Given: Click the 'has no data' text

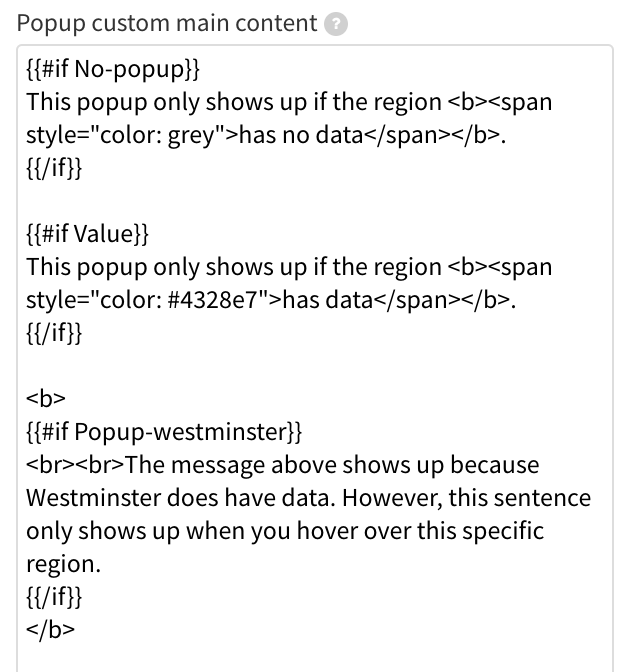Looking at the screenshot, I should pos(301,135).
